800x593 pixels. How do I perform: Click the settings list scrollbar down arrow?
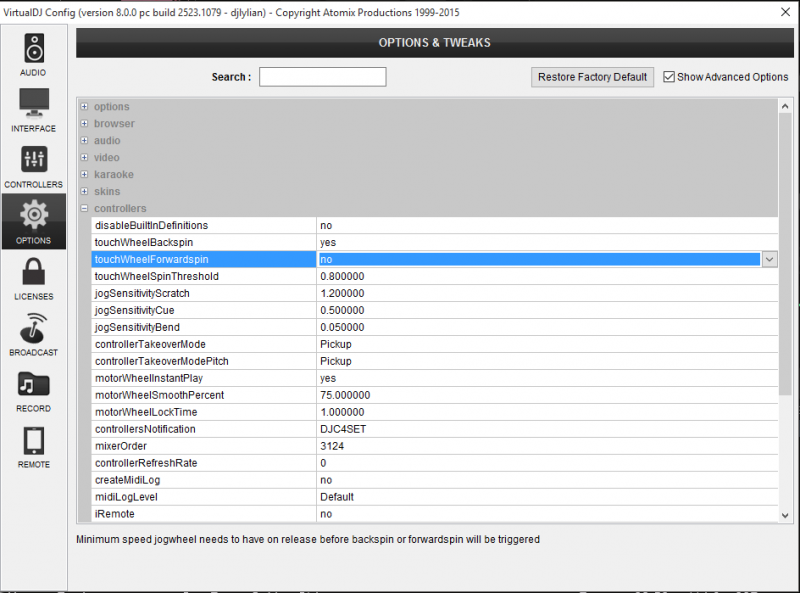click(x=785, y=514)
